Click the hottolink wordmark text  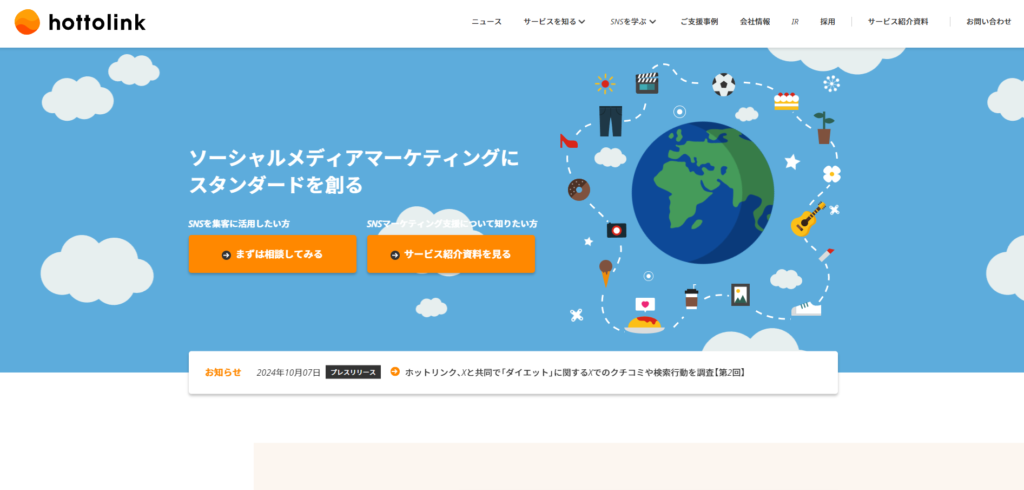pyautogui.click(x=97, y=22)
